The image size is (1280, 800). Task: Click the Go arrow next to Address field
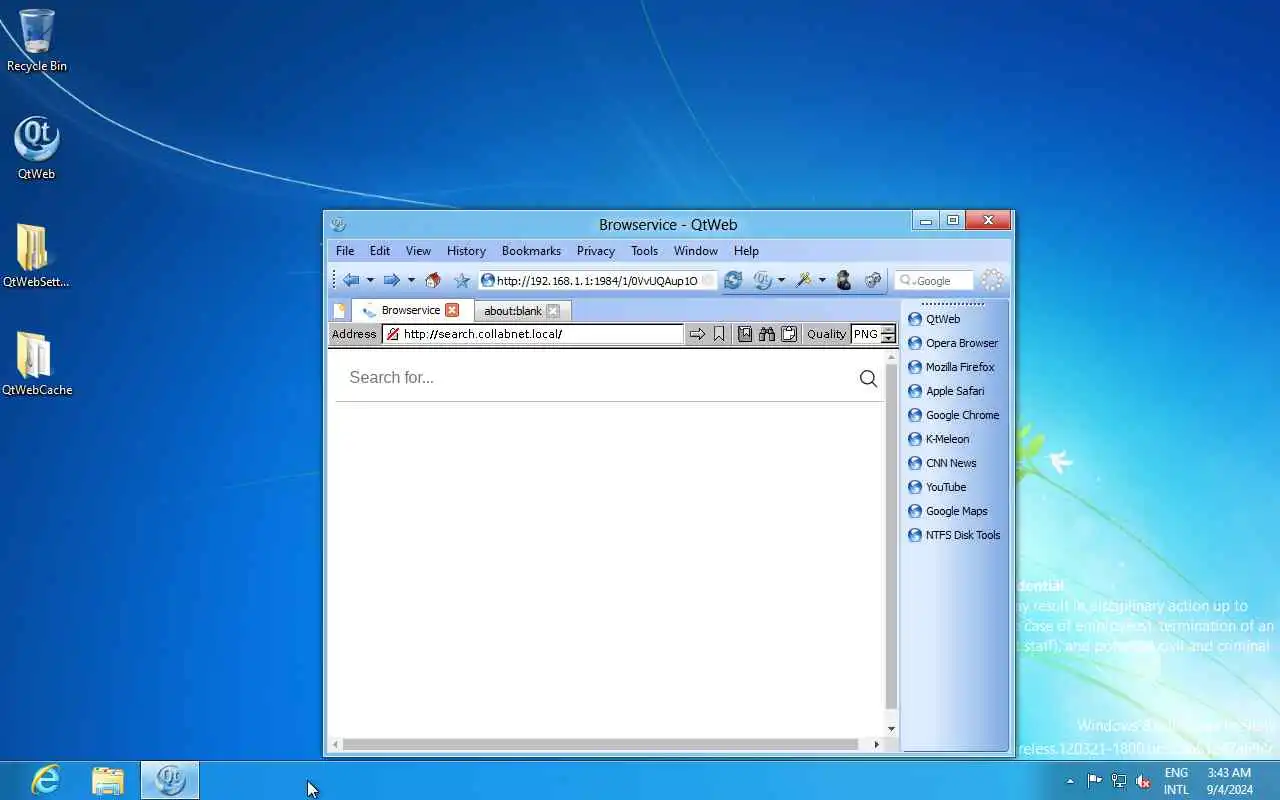(697, 334)
